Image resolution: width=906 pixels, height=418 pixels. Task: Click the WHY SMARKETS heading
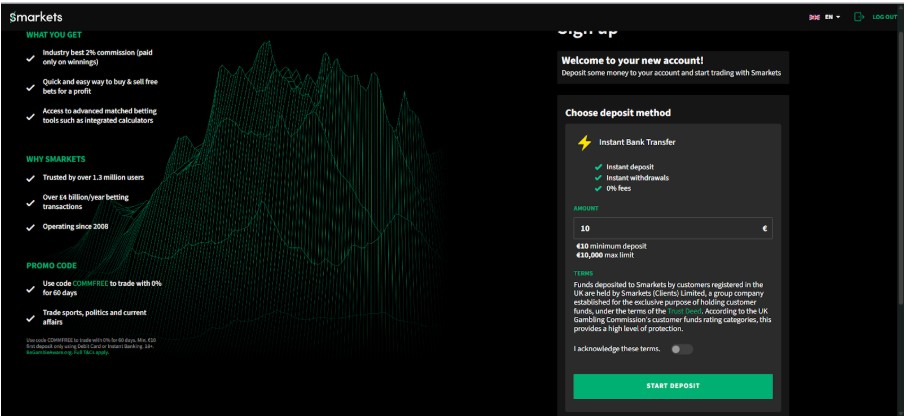(x=55, y=159)
